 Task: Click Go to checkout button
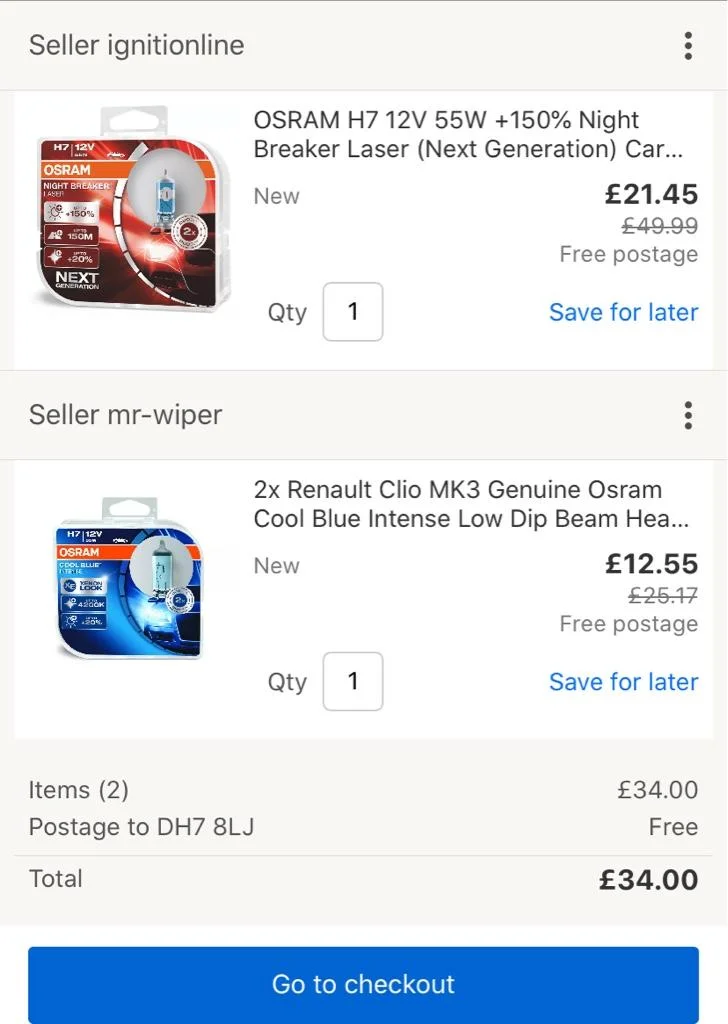pyautogui.click(x=364, y=984)
